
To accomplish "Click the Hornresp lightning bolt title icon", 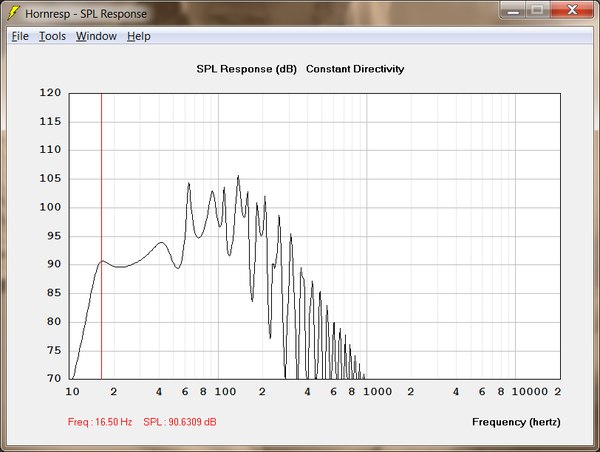I will coord(13,15).
